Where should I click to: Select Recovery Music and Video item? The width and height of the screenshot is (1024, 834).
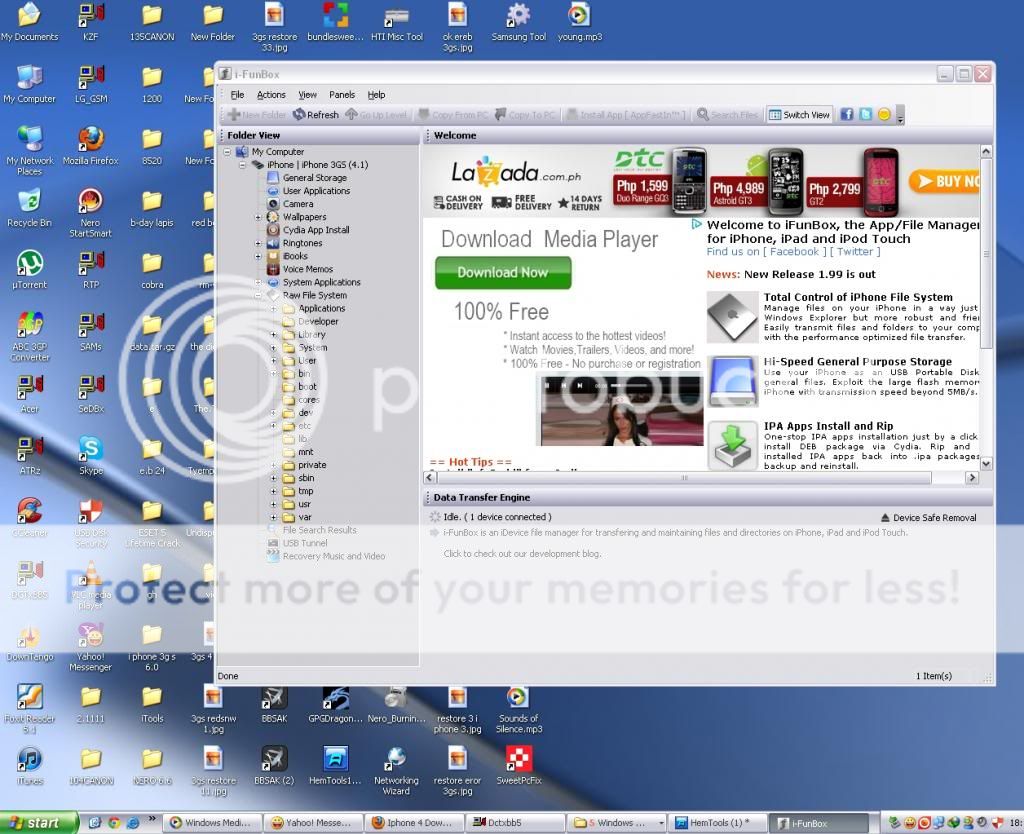pos(334,556)
